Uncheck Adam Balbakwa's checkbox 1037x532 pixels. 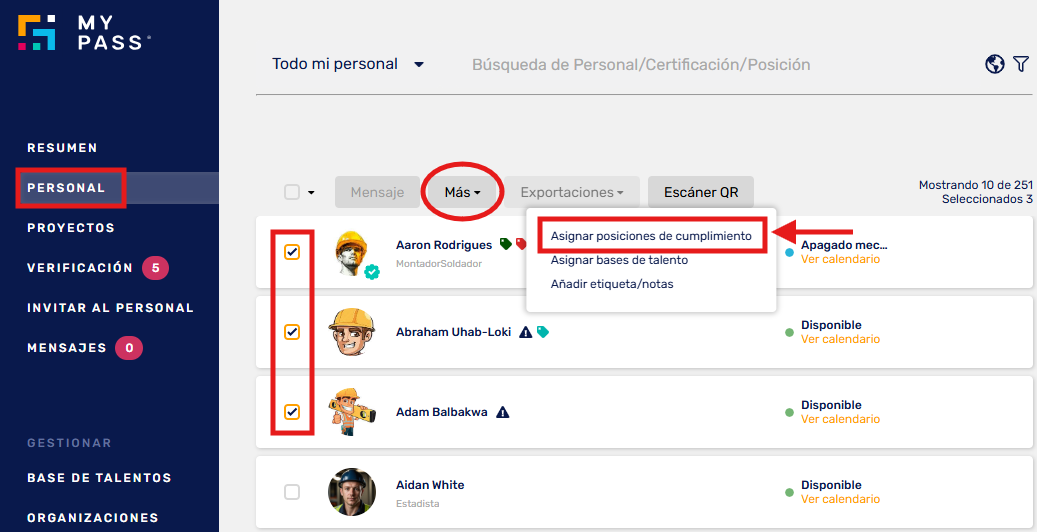tap(292, 412)
